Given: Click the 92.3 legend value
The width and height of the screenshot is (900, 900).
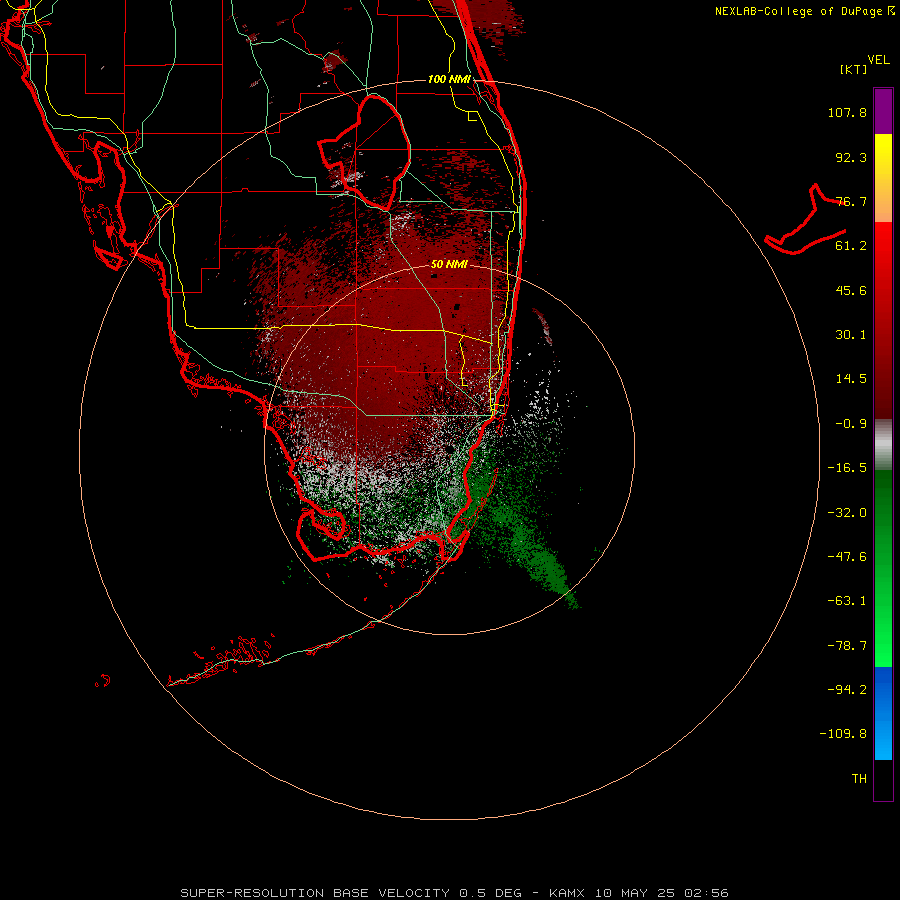Looking at the screenshot, I should point(851,157).
